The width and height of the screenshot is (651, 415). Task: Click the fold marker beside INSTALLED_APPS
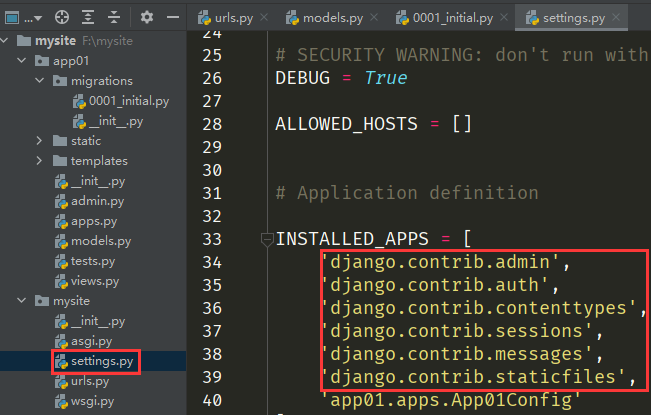(266, 239)
